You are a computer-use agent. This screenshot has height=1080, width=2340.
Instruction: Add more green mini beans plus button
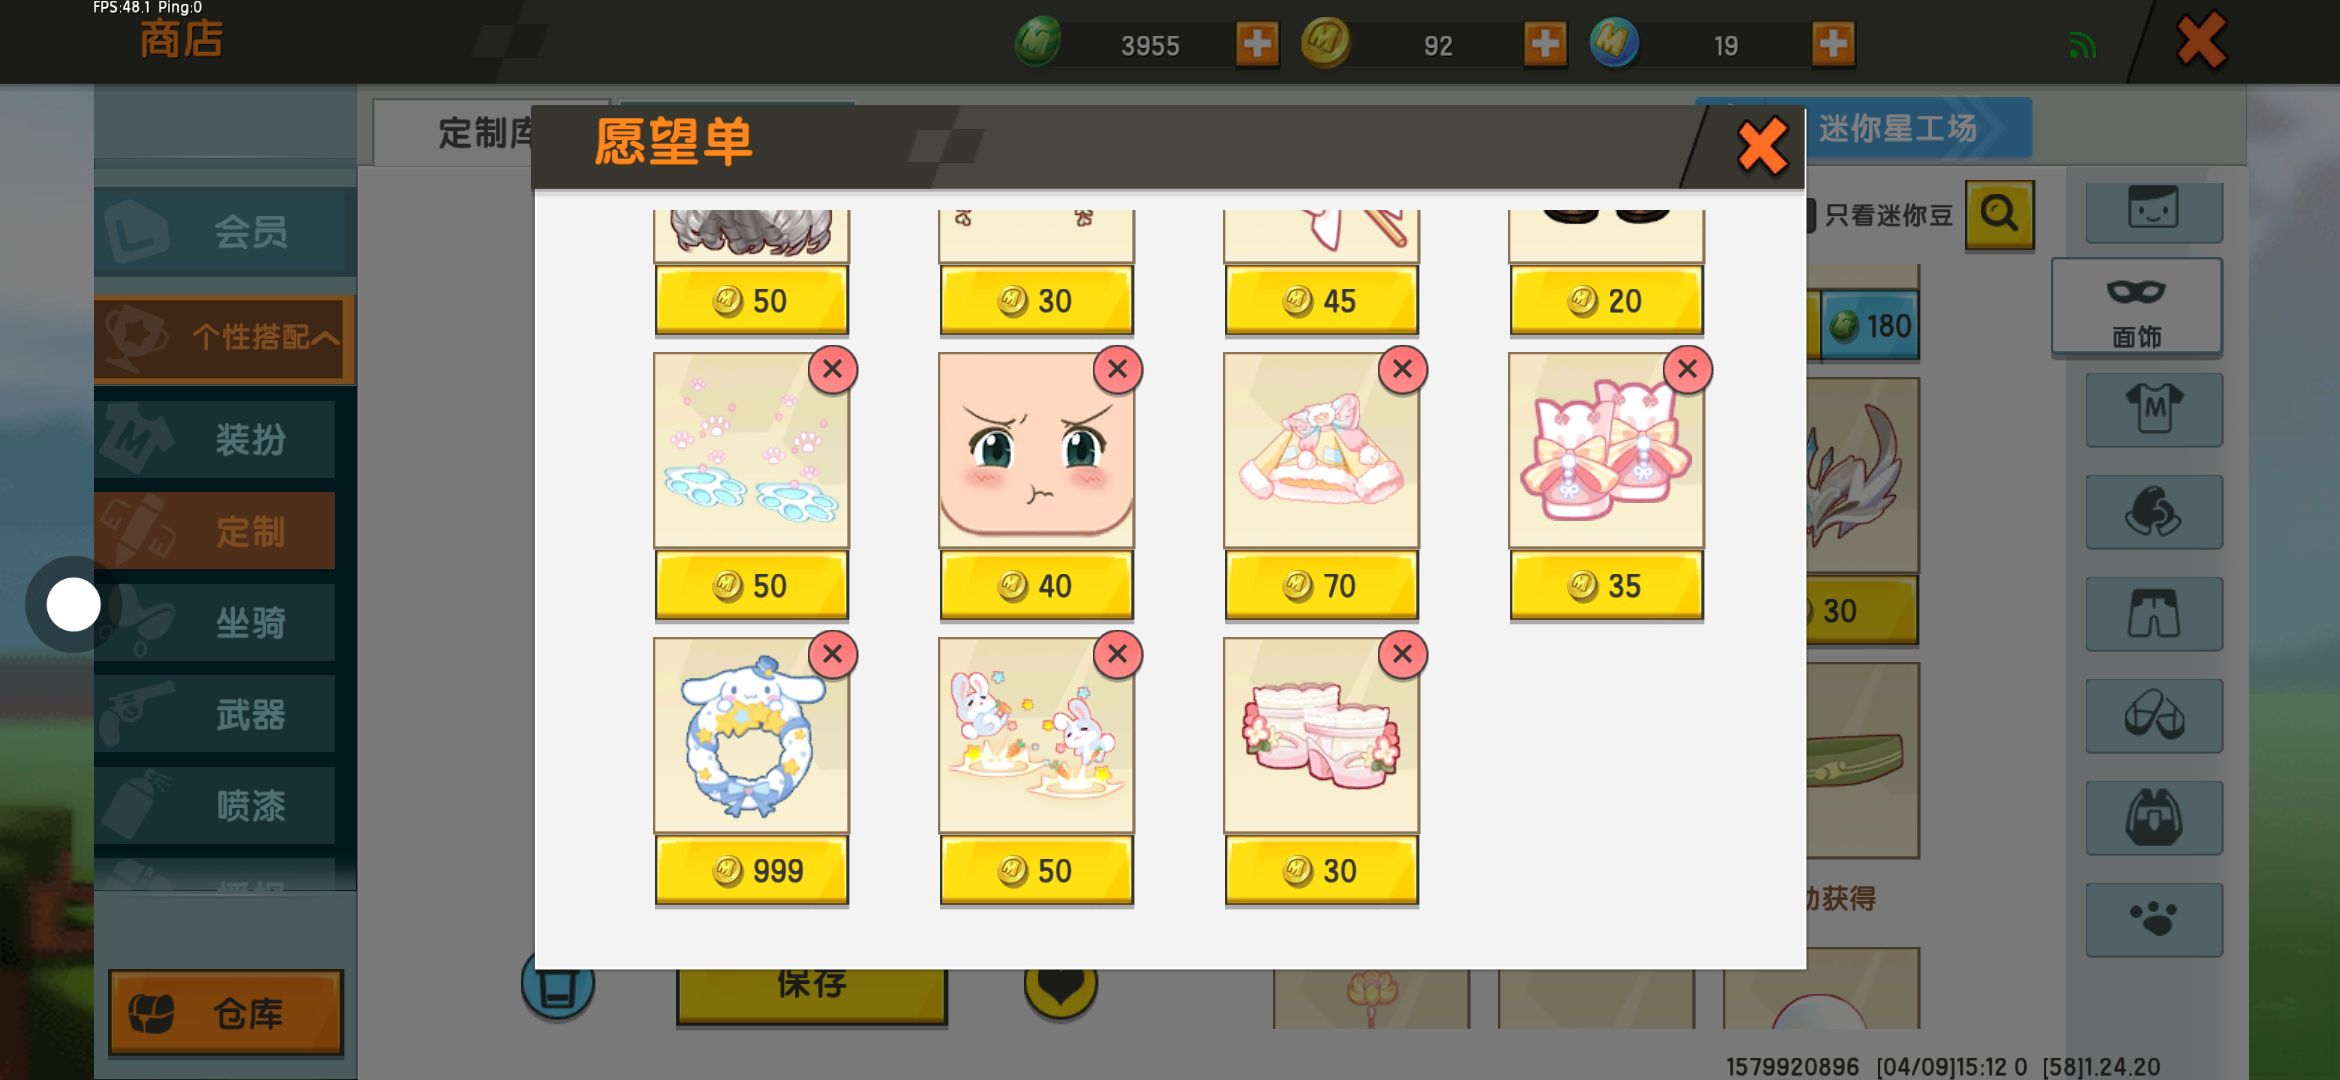point(1257,44)
